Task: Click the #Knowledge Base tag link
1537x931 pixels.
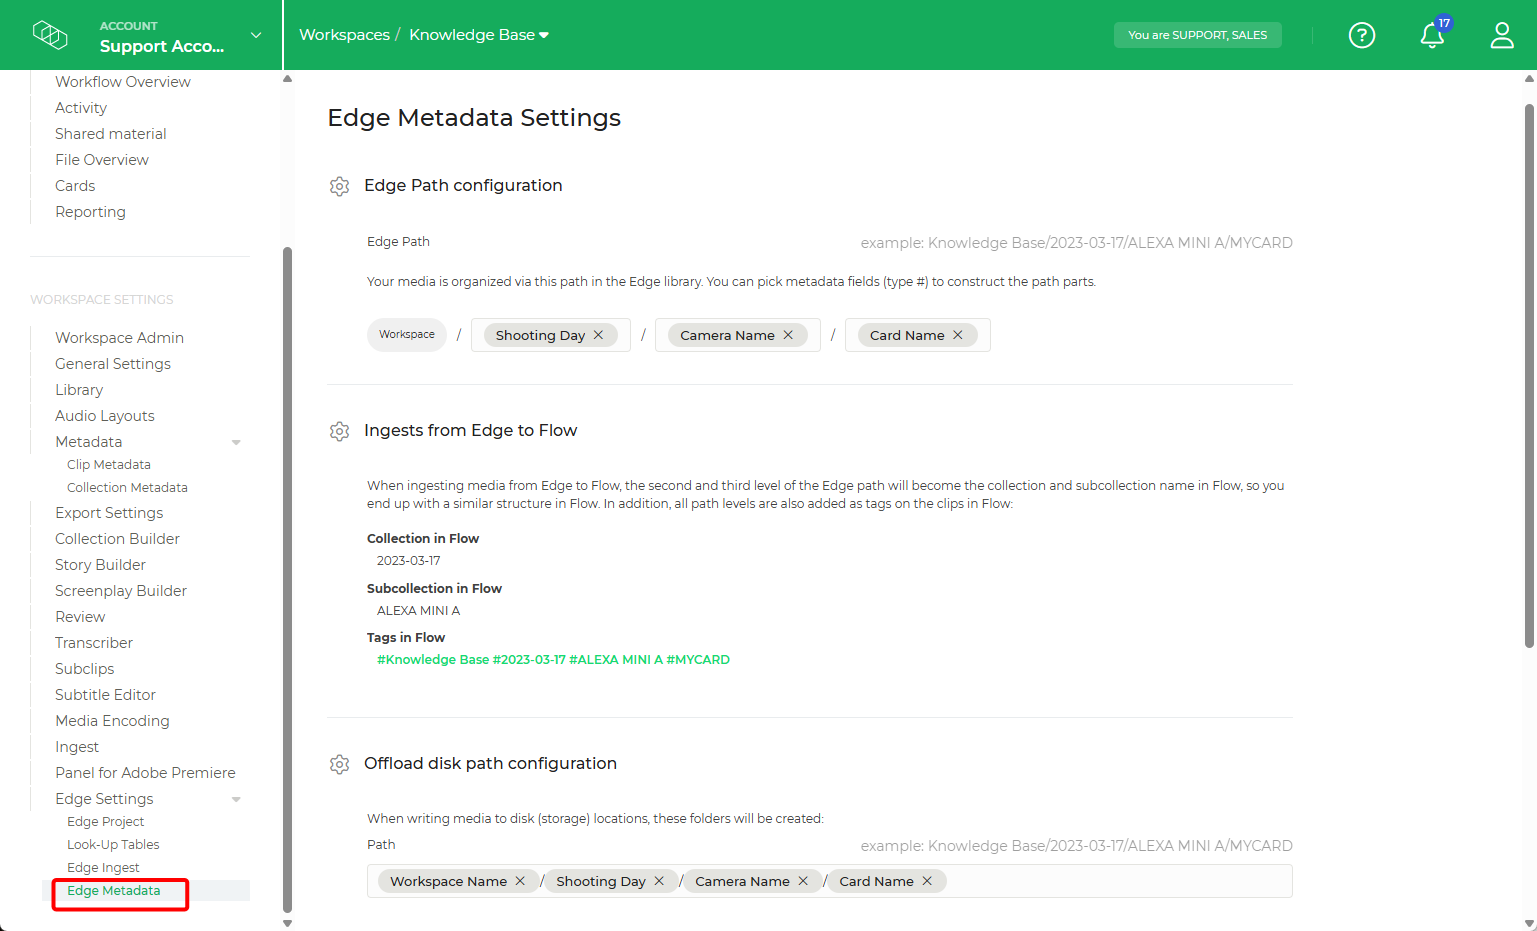Action: click(433, 659)
